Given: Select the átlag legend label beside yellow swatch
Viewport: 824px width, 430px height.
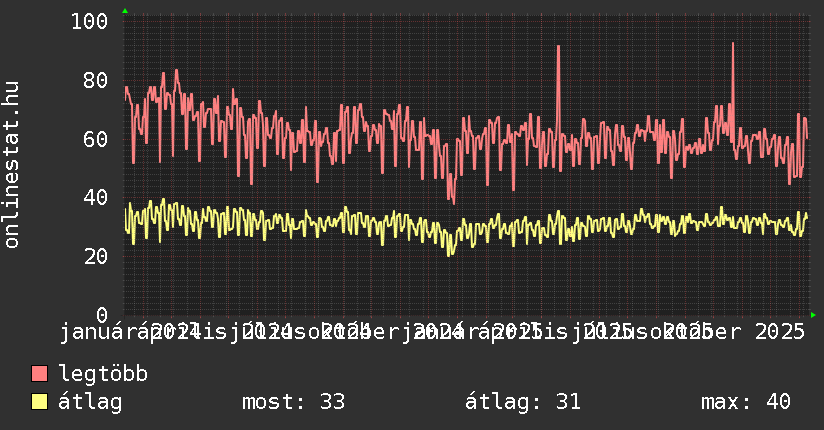Looking at the screenshot, I should click(91, 402).
